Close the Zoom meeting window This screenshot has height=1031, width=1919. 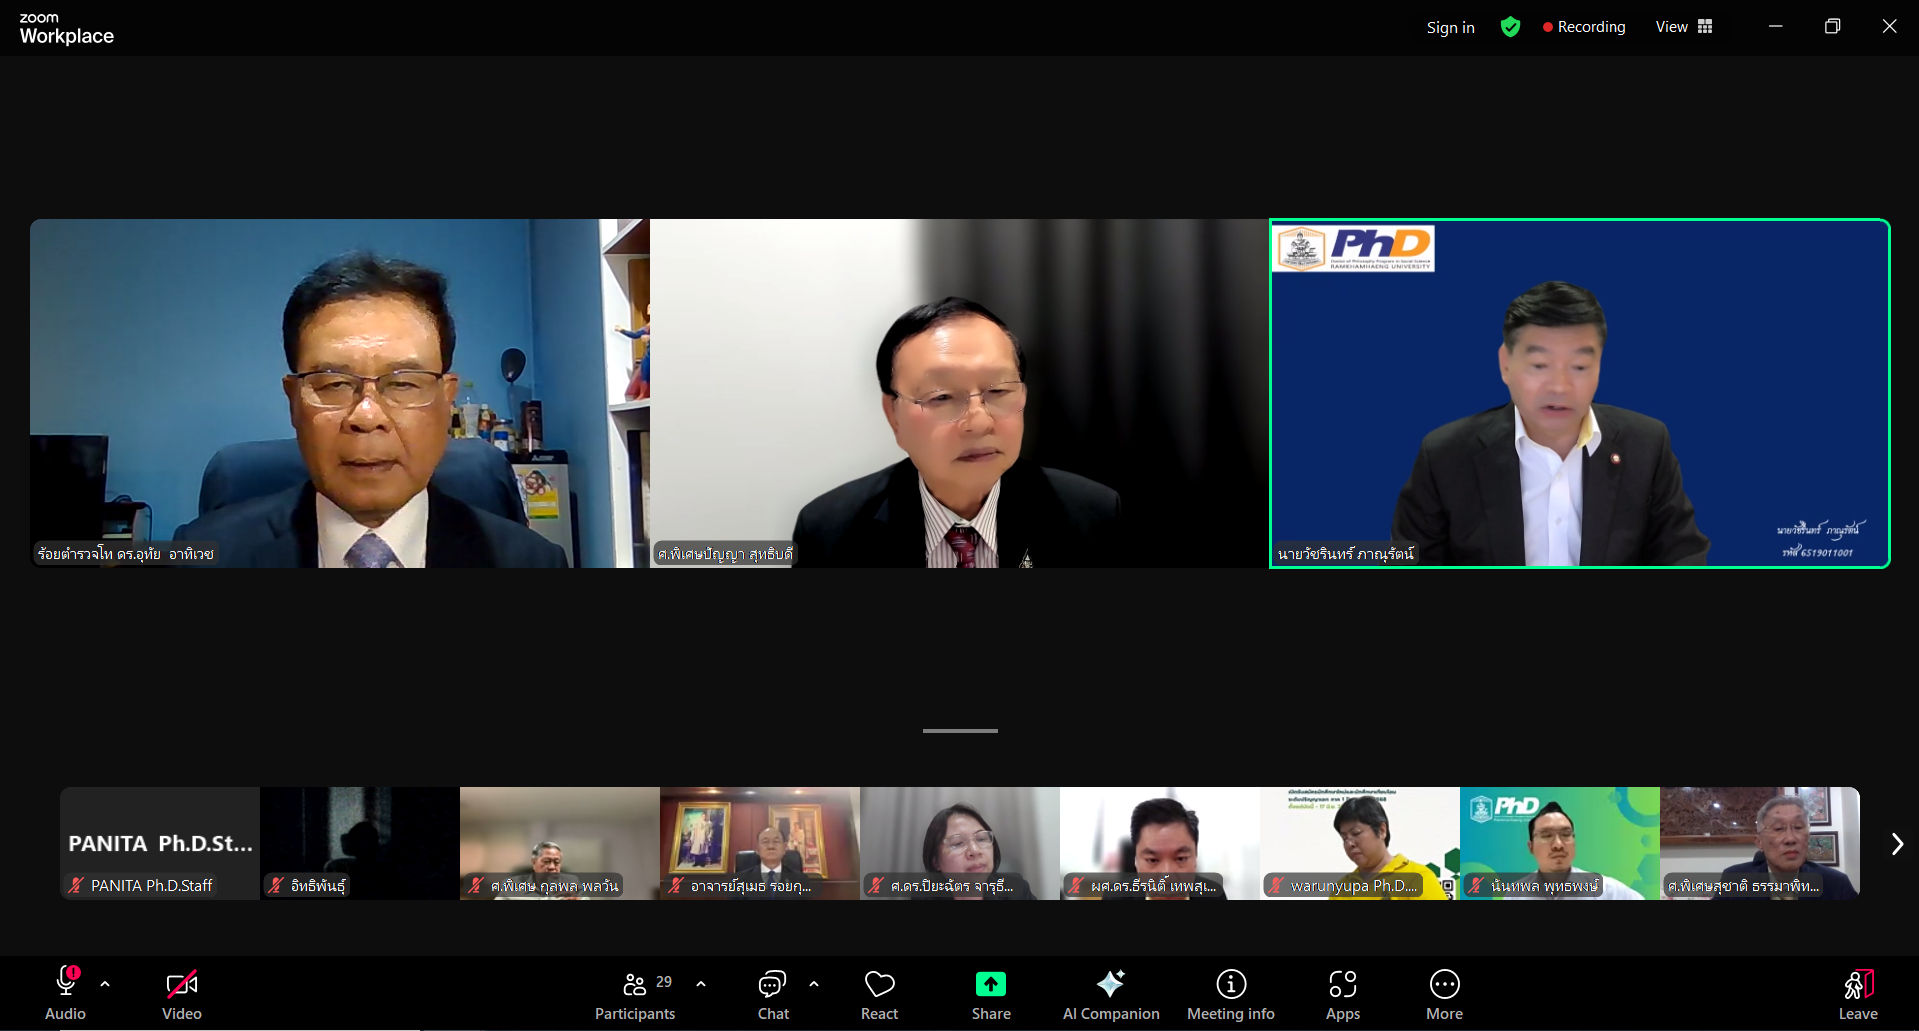pyautogui.click(x=1889, y=27)
